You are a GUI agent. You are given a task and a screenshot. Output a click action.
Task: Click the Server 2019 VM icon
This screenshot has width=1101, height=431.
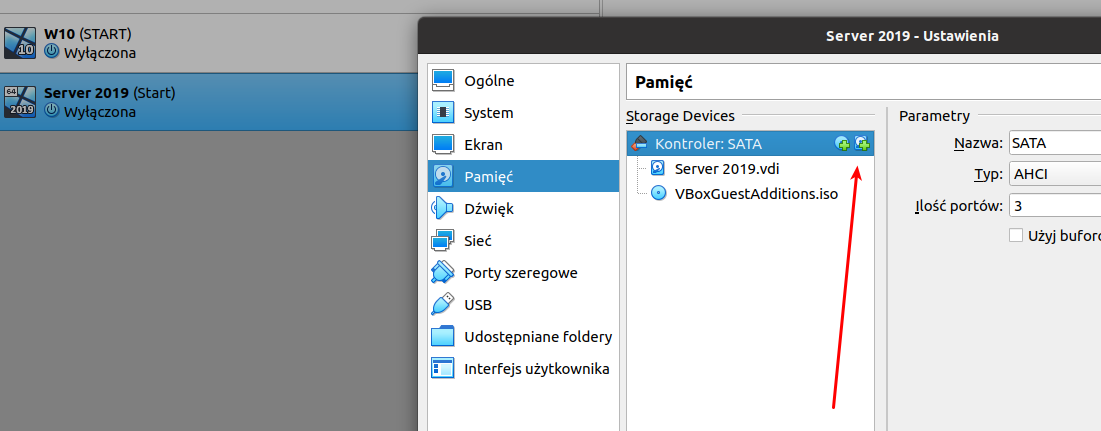[x=20, y=101]
